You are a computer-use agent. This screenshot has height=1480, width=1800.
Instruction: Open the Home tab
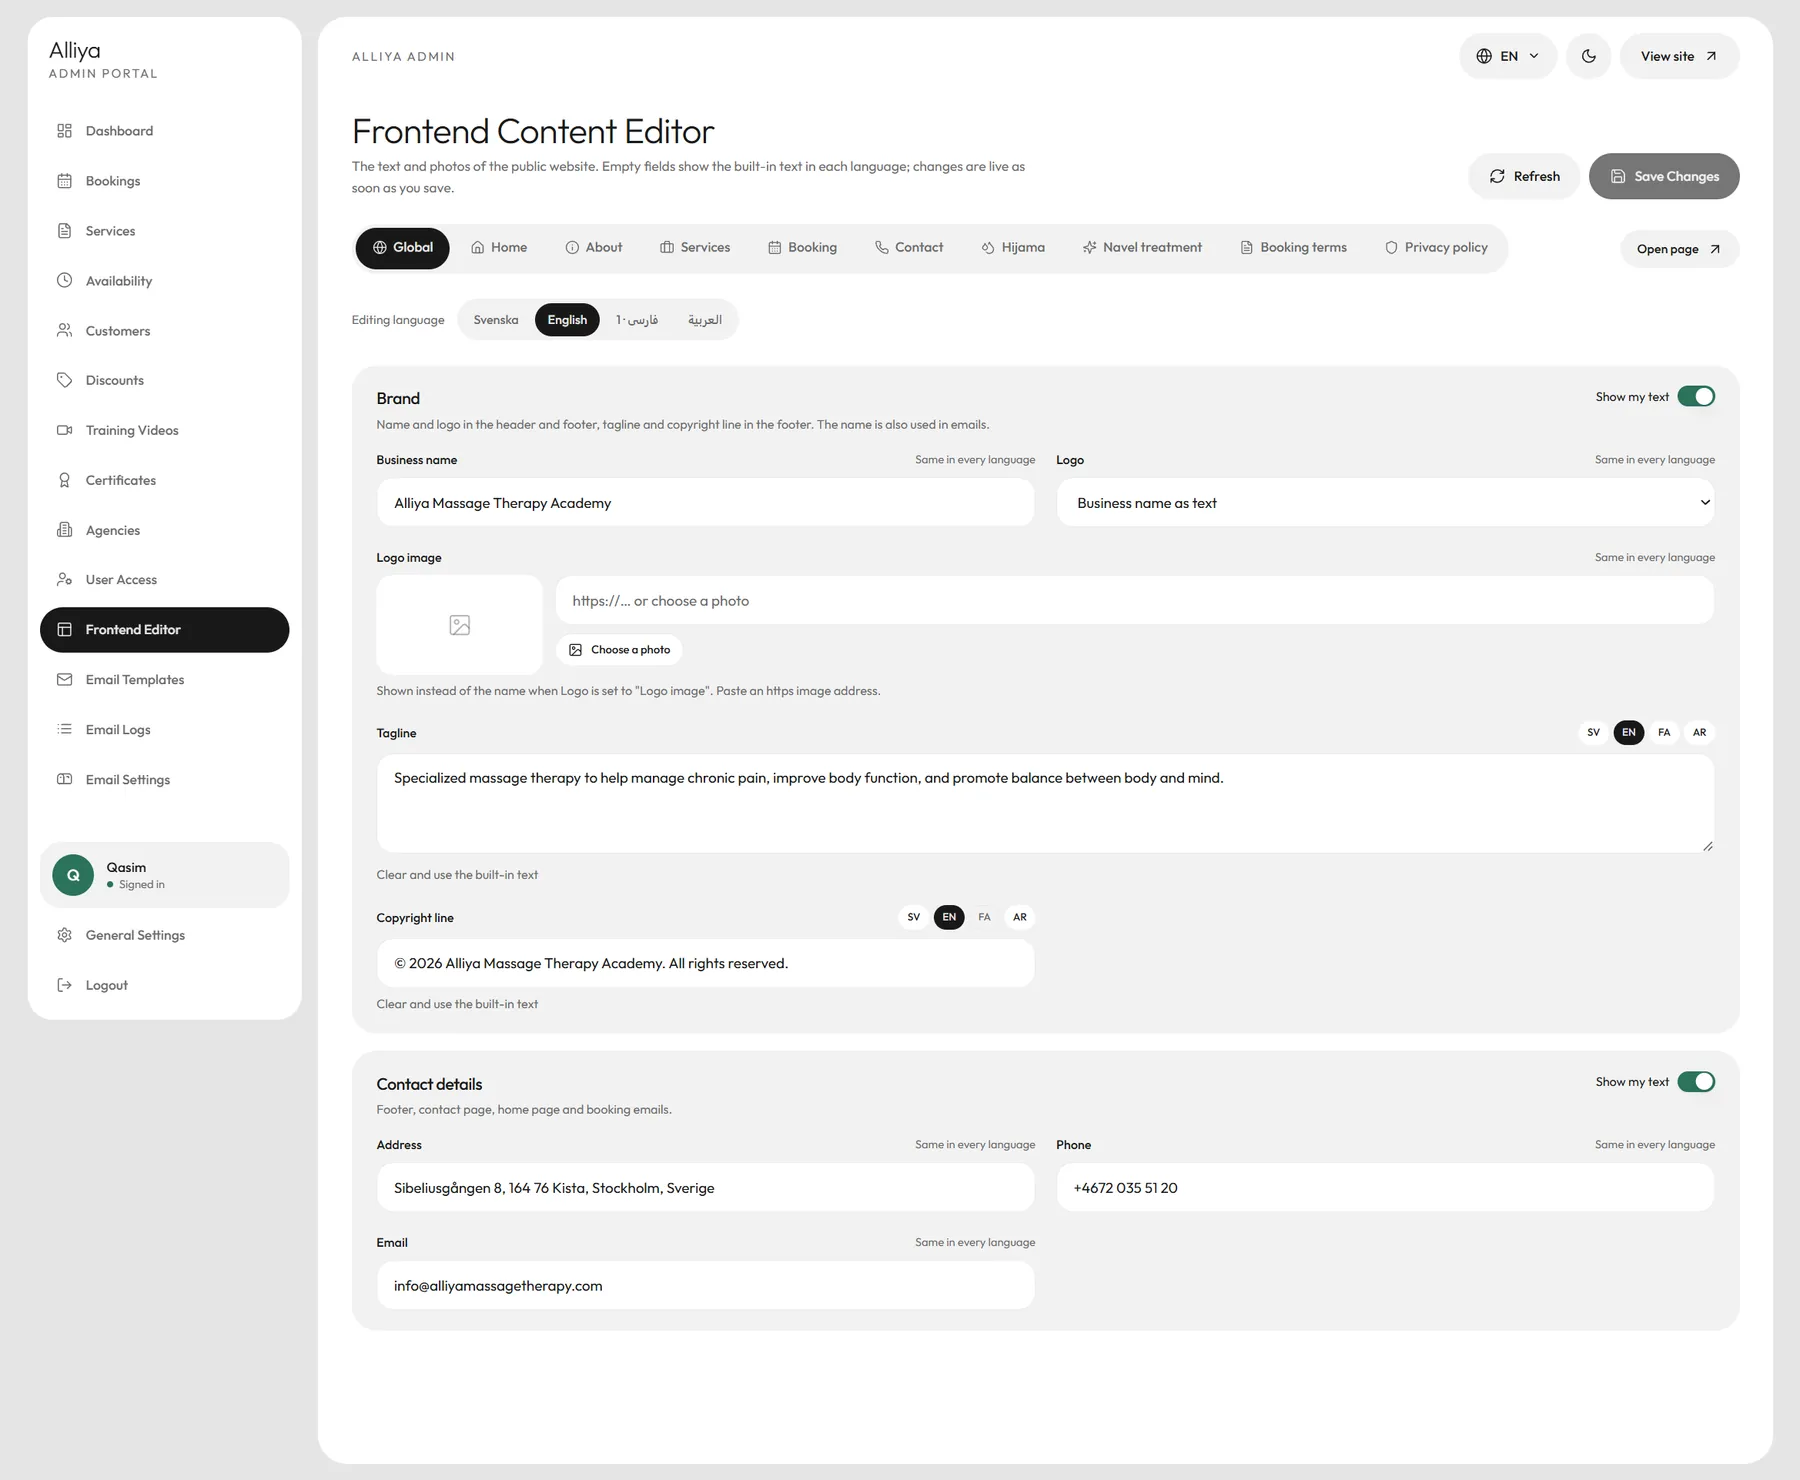tap(499, 248)
